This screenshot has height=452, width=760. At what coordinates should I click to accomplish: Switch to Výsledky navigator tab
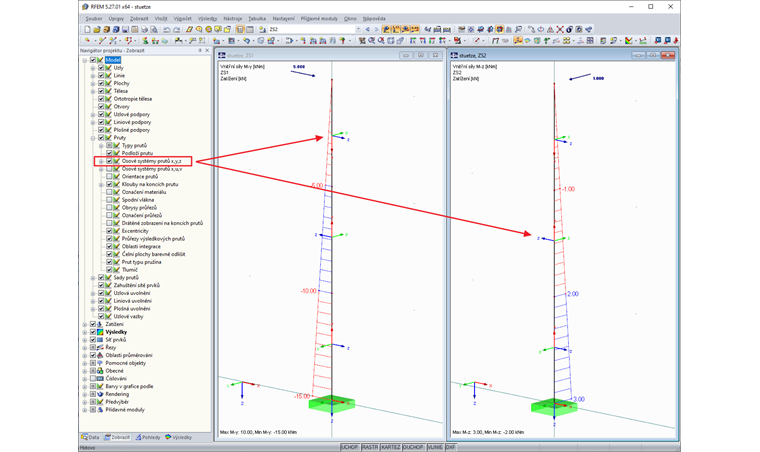pos(178,437)
